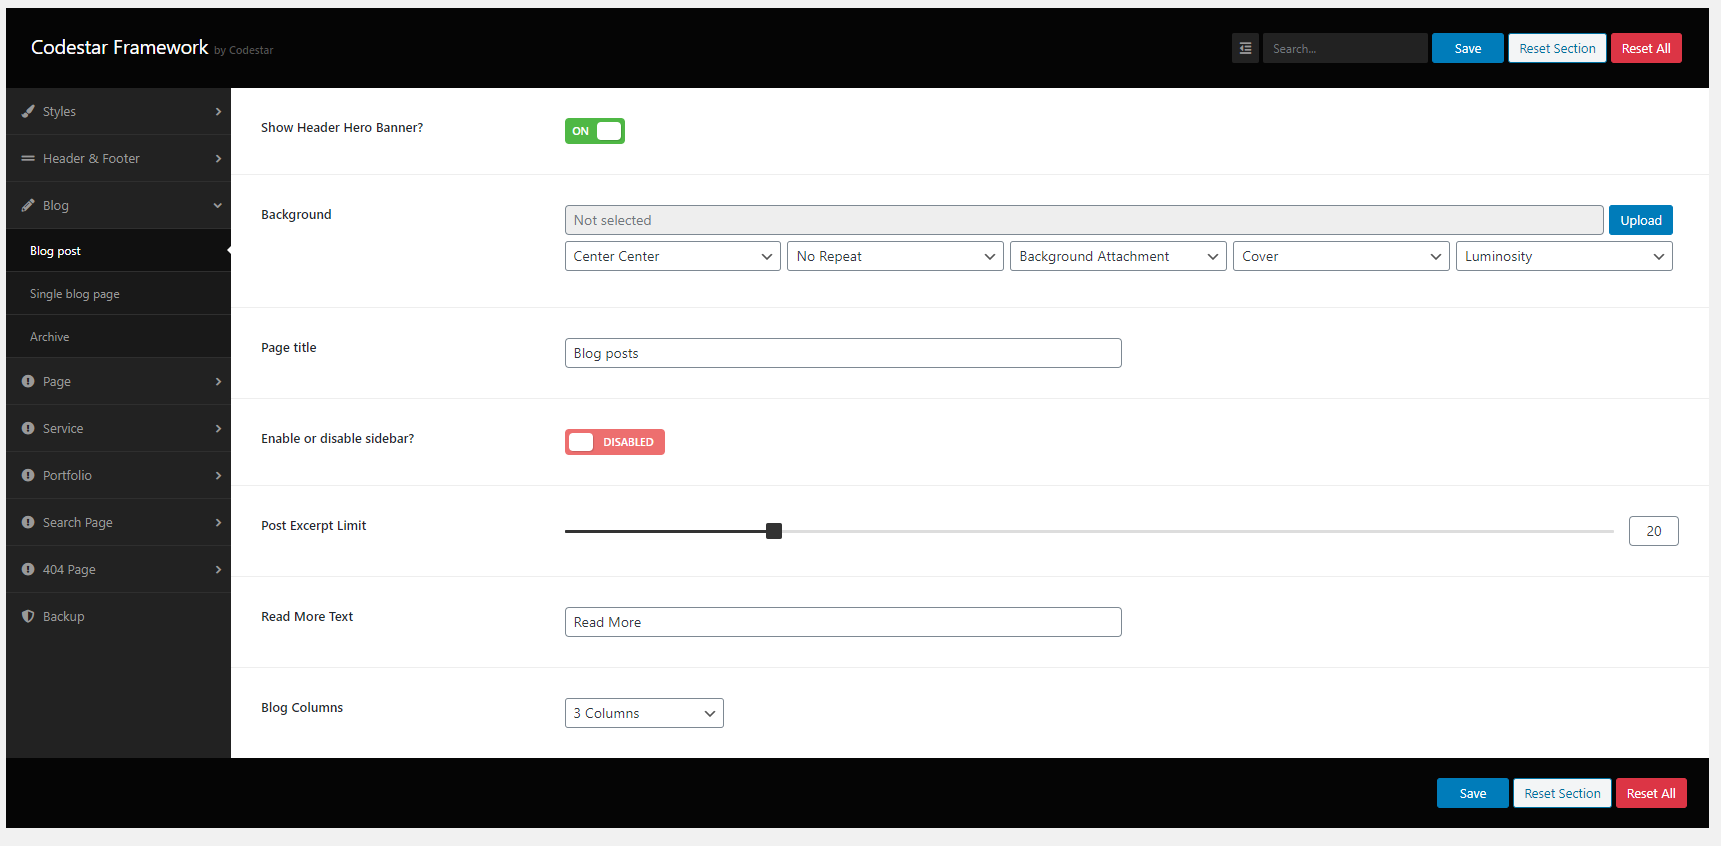1721x846 pixels.
Task: Open the Archive submenu item
Action: [x=50, y=337]
